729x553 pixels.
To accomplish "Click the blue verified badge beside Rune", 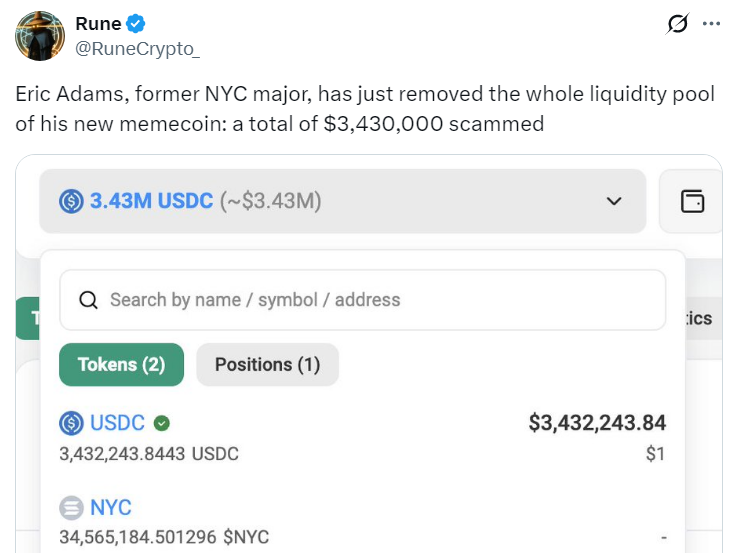I will coord(136,24).
